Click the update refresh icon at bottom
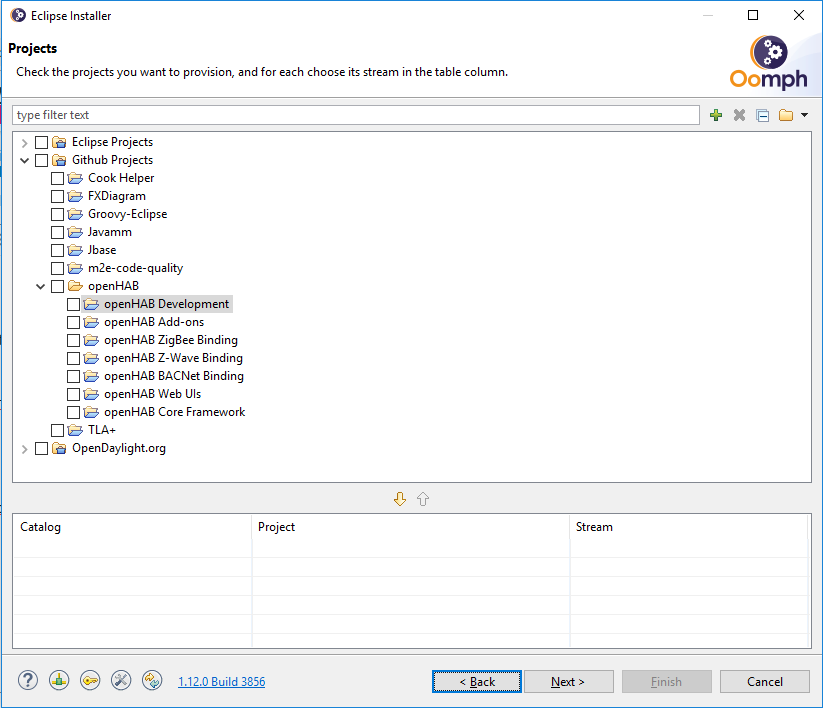 tap(152, 681)
